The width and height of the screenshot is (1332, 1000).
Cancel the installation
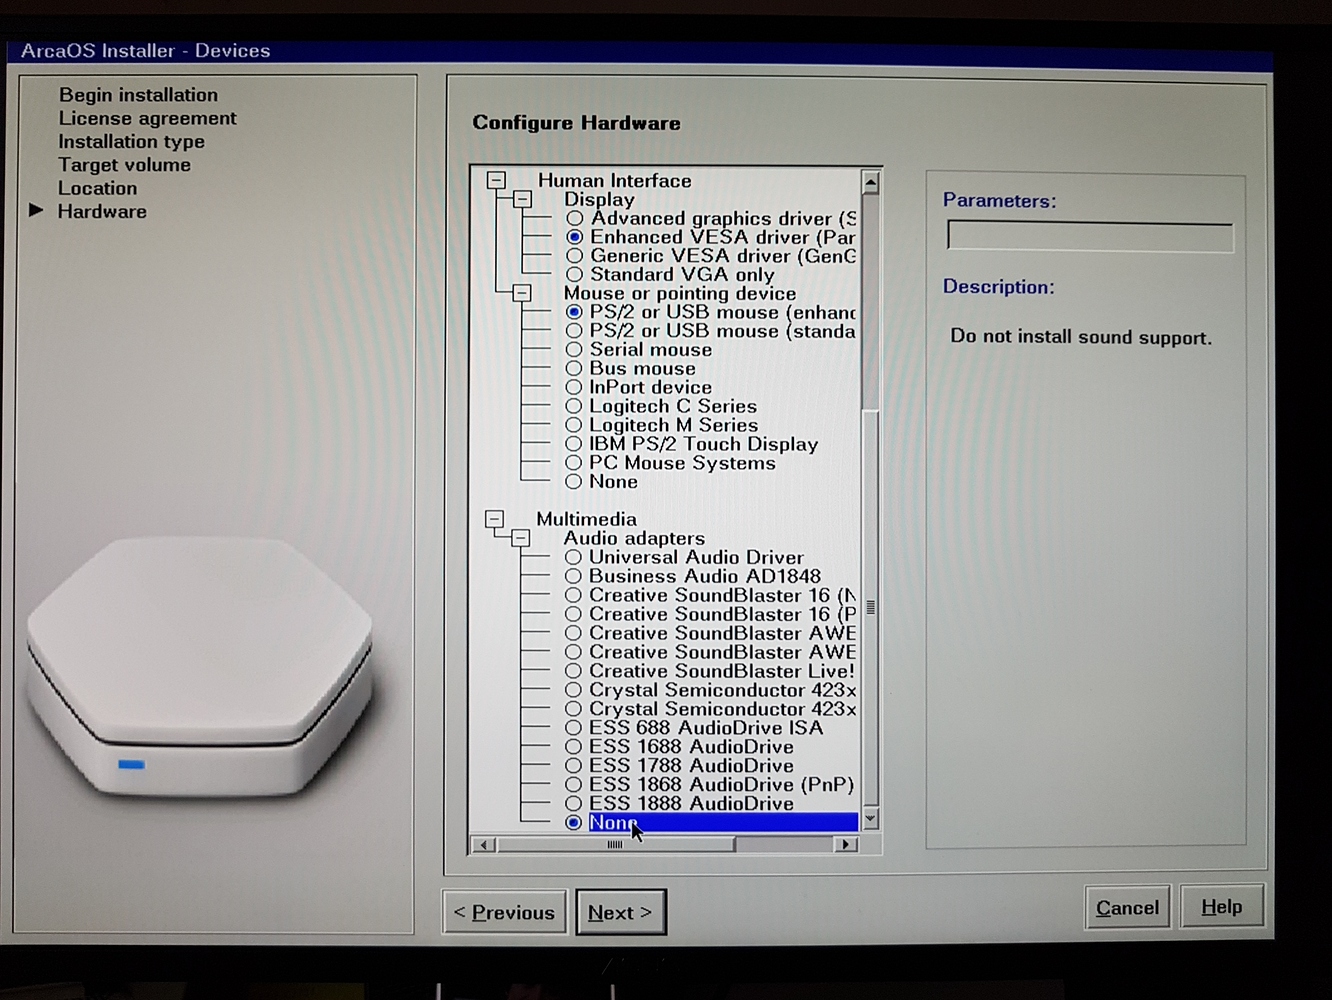pos(1127,907)
